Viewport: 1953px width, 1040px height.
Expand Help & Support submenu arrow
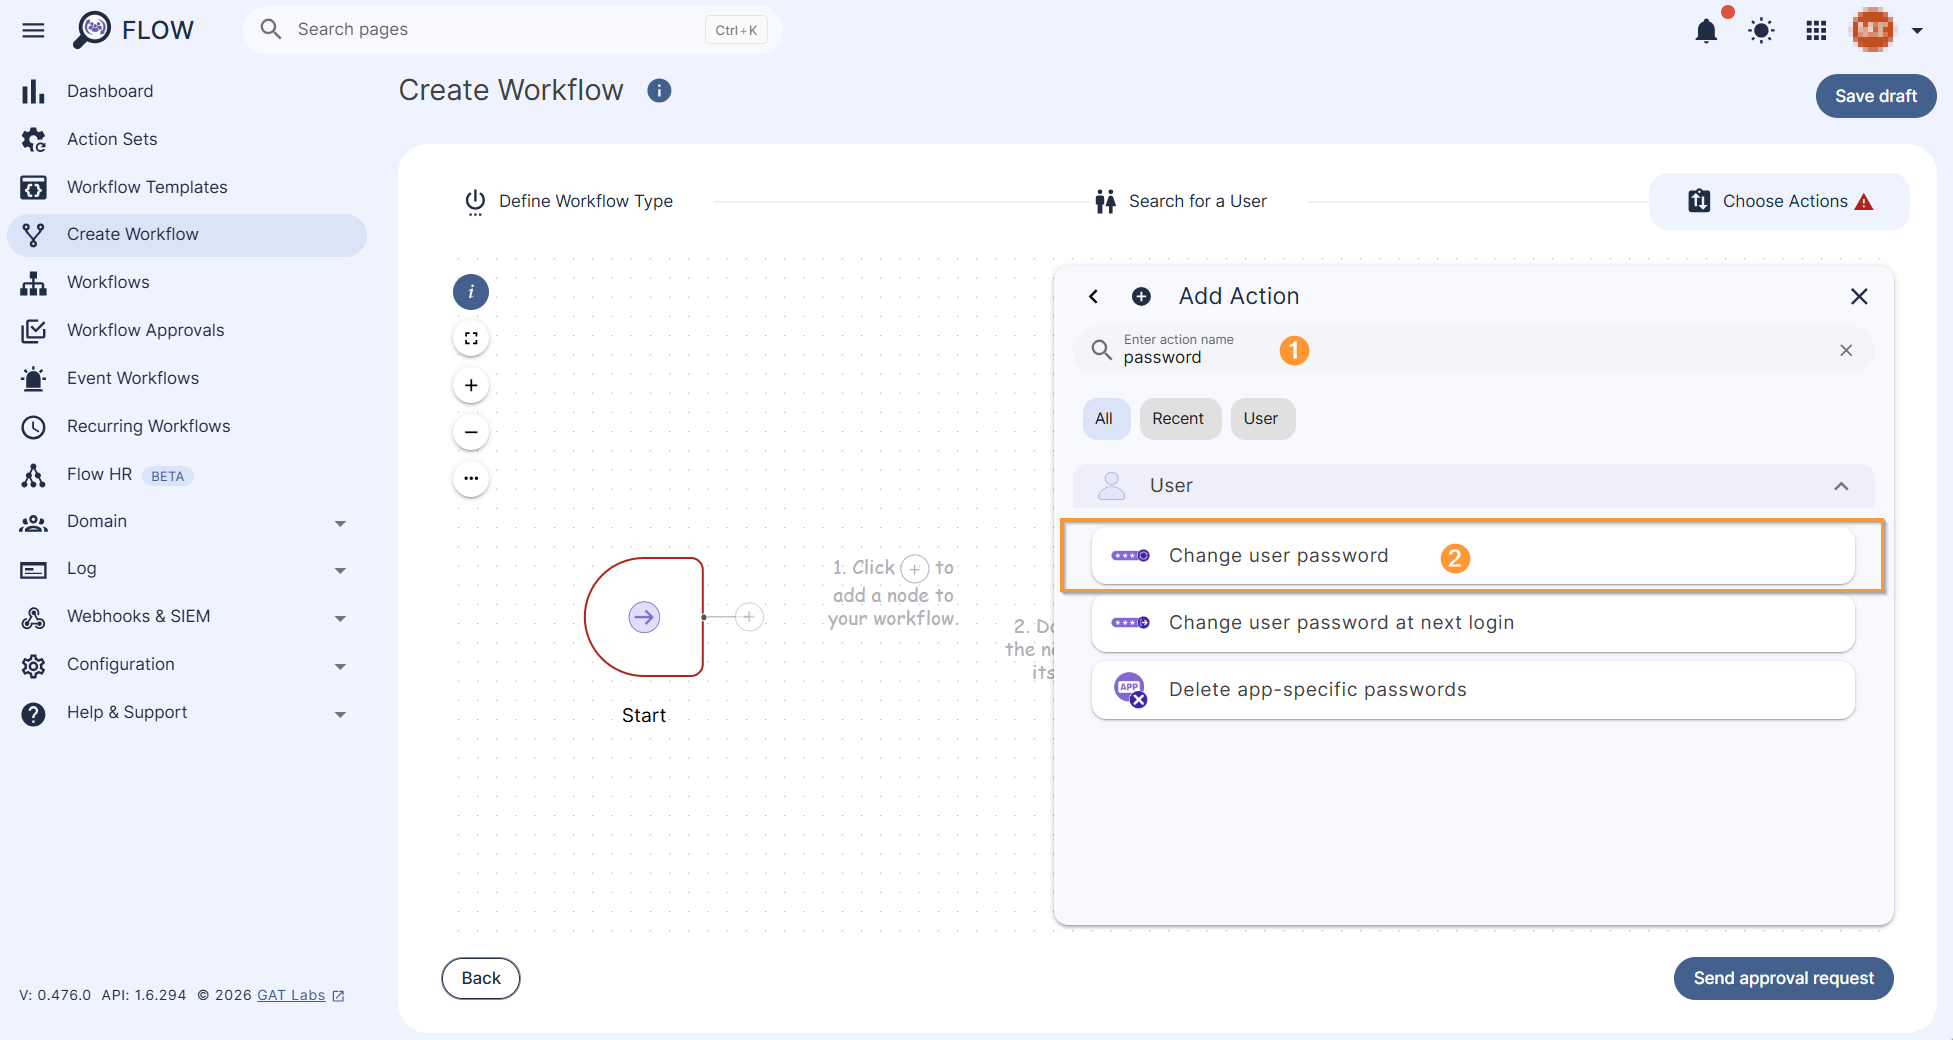pos(340,714)
